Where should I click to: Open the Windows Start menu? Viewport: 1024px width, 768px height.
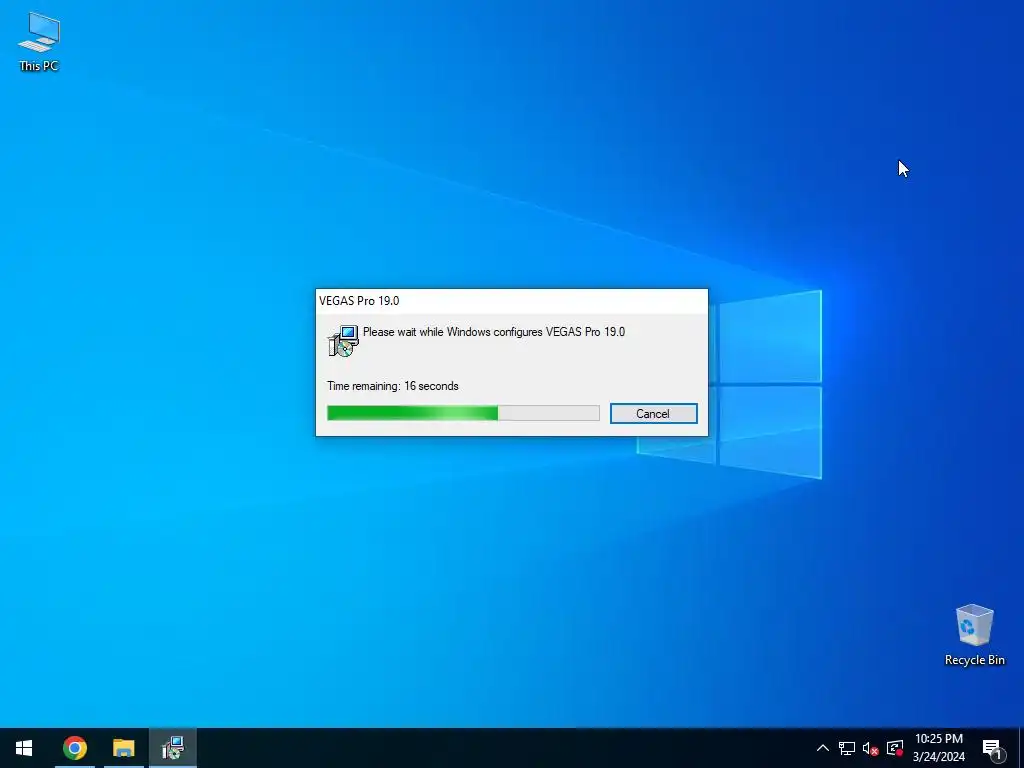point(24,748)
